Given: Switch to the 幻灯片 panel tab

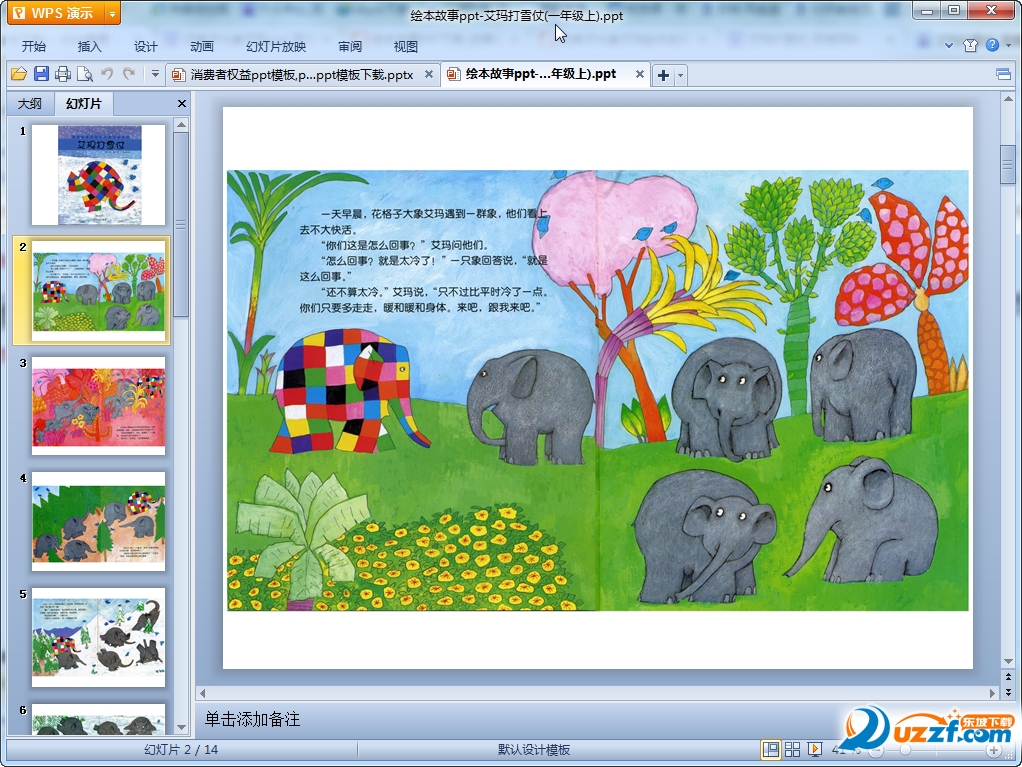Looking at the screenshot, I should point(83,104).
